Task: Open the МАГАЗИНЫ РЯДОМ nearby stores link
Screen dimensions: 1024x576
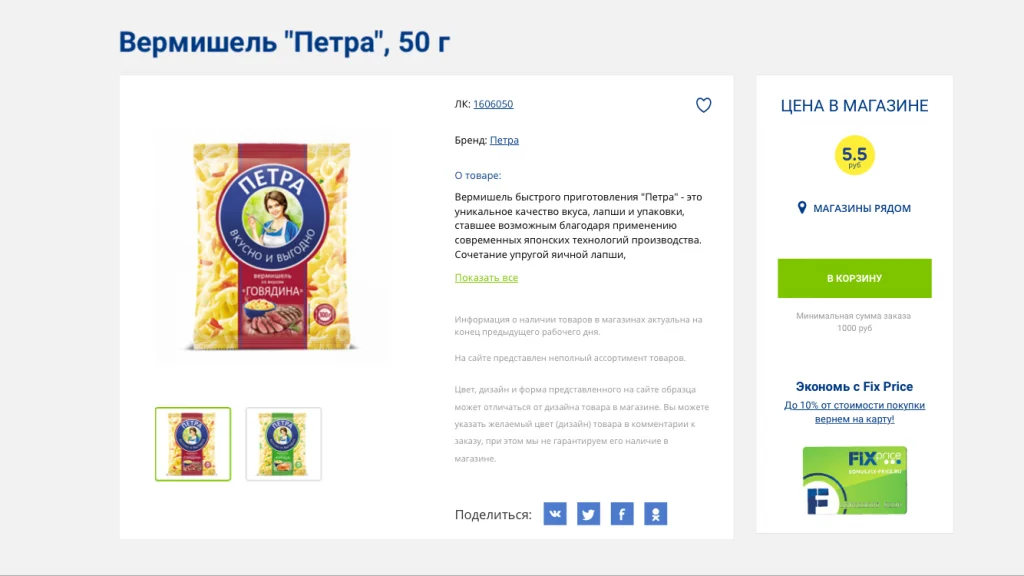Action: click(861, 208)
